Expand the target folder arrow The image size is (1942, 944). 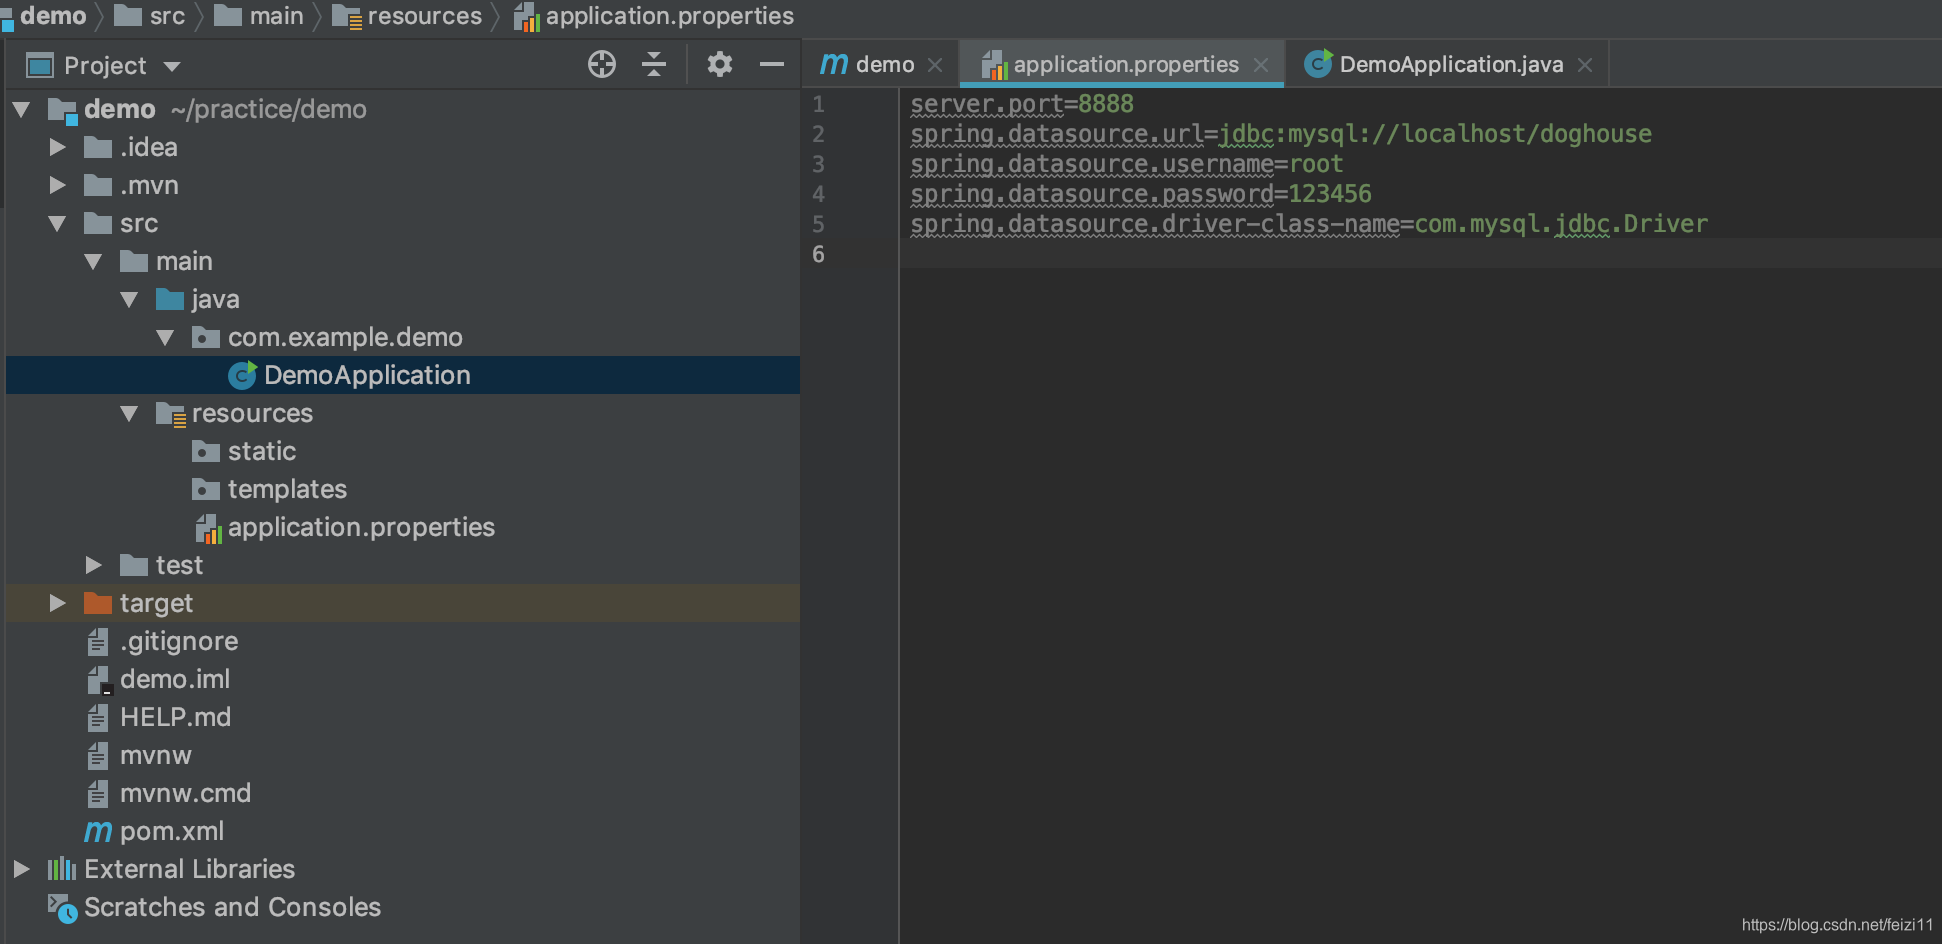click(58, 603)
